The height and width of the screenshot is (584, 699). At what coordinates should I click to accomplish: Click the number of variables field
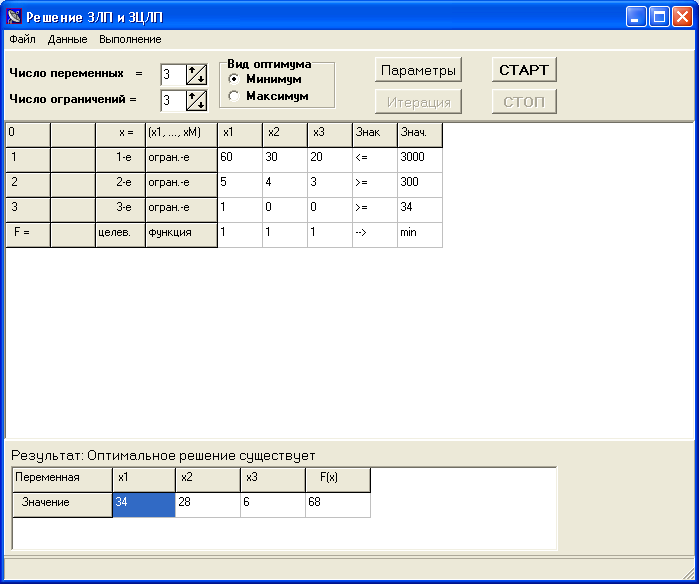pyautogui.click(x=173, y=74)
